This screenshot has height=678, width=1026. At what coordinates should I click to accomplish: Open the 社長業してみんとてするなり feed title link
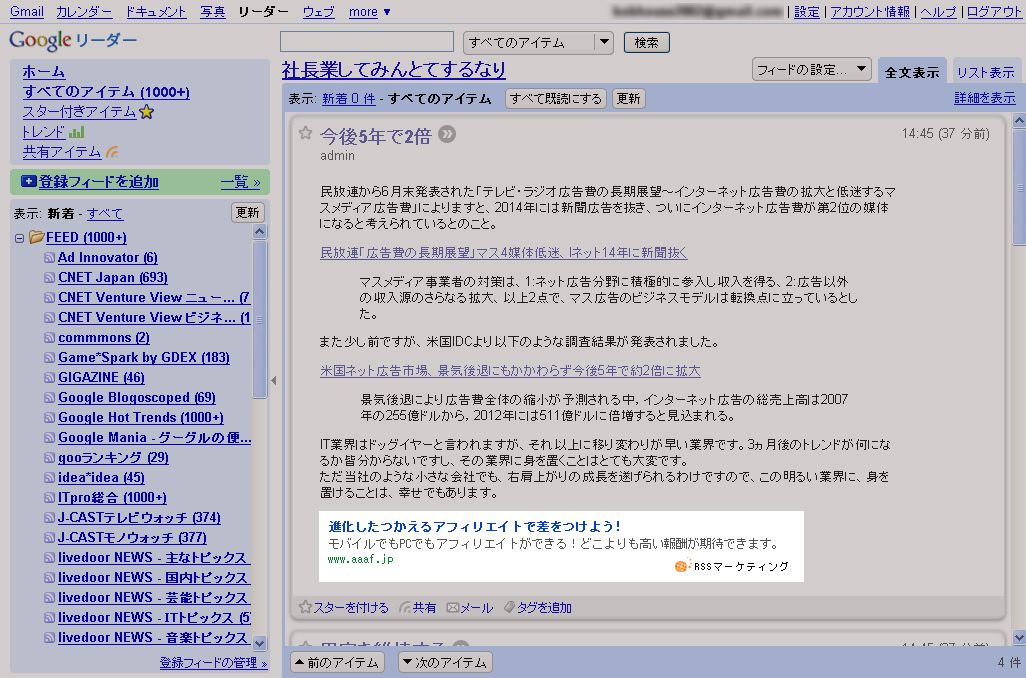click(x=394, y=69)
